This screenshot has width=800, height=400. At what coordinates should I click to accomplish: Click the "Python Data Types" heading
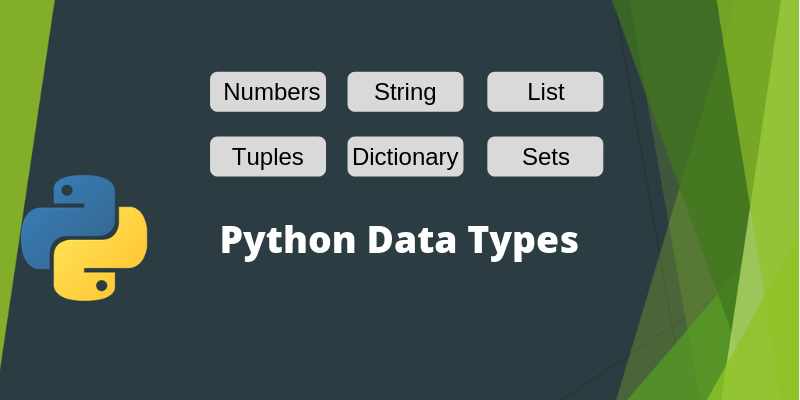click(x=399, y=242)
